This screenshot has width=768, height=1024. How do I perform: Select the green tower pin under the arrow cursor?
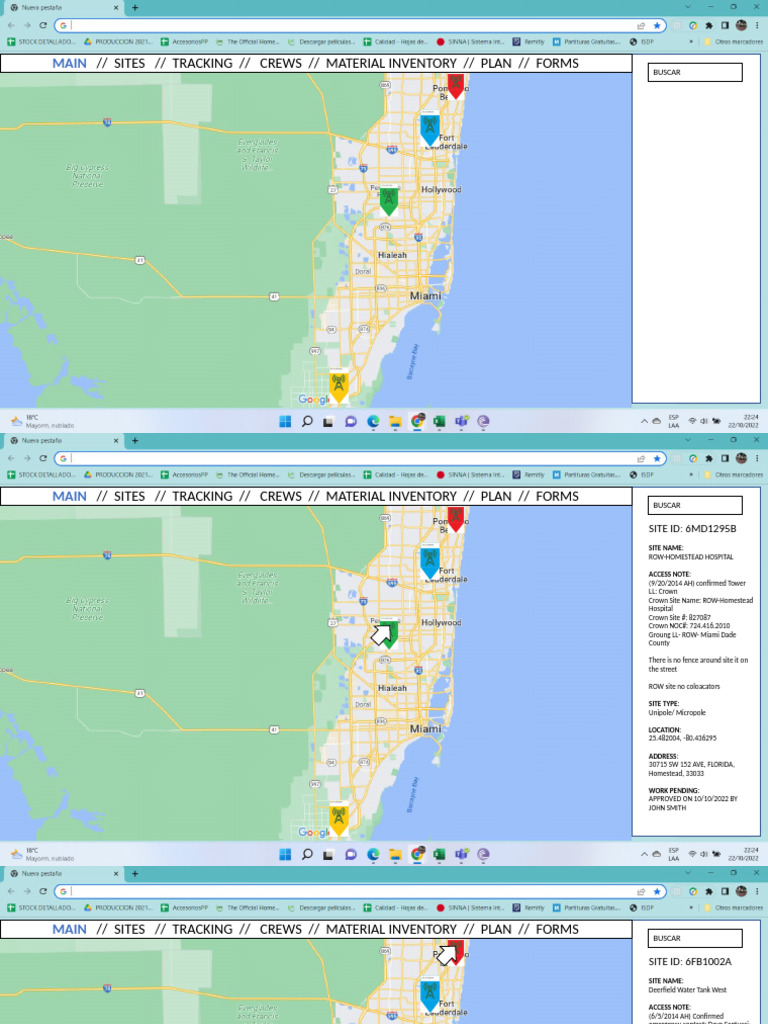point(389,633)
